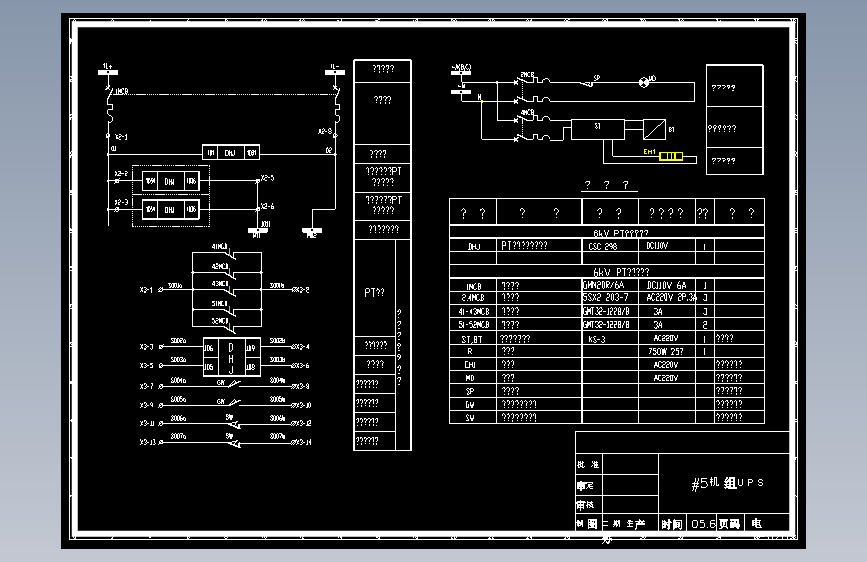Select the "审核" row label in title block

[x=586, y=504]
